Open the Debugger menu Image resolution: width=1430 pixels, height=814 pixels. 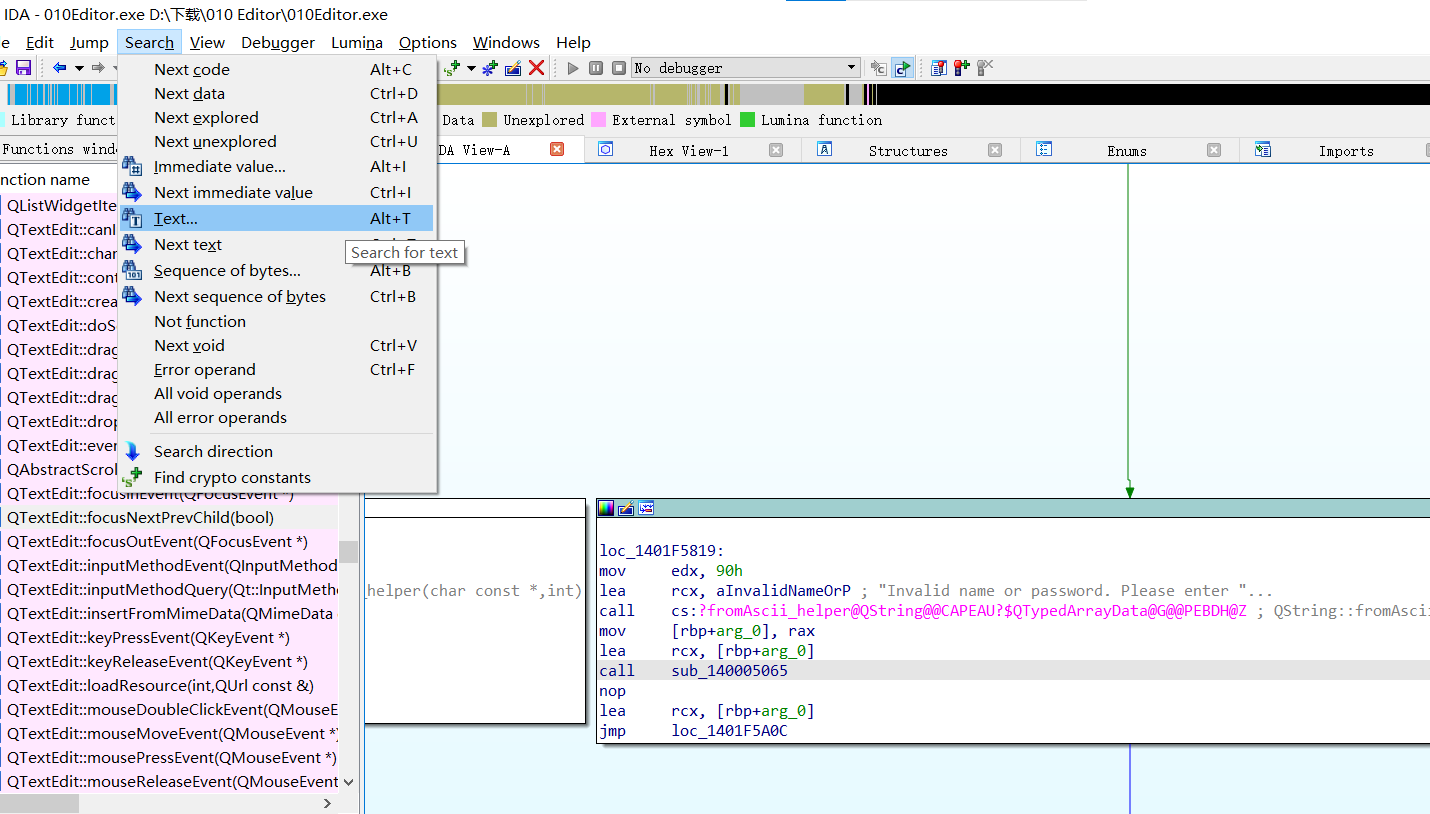(x=278, y=42)
